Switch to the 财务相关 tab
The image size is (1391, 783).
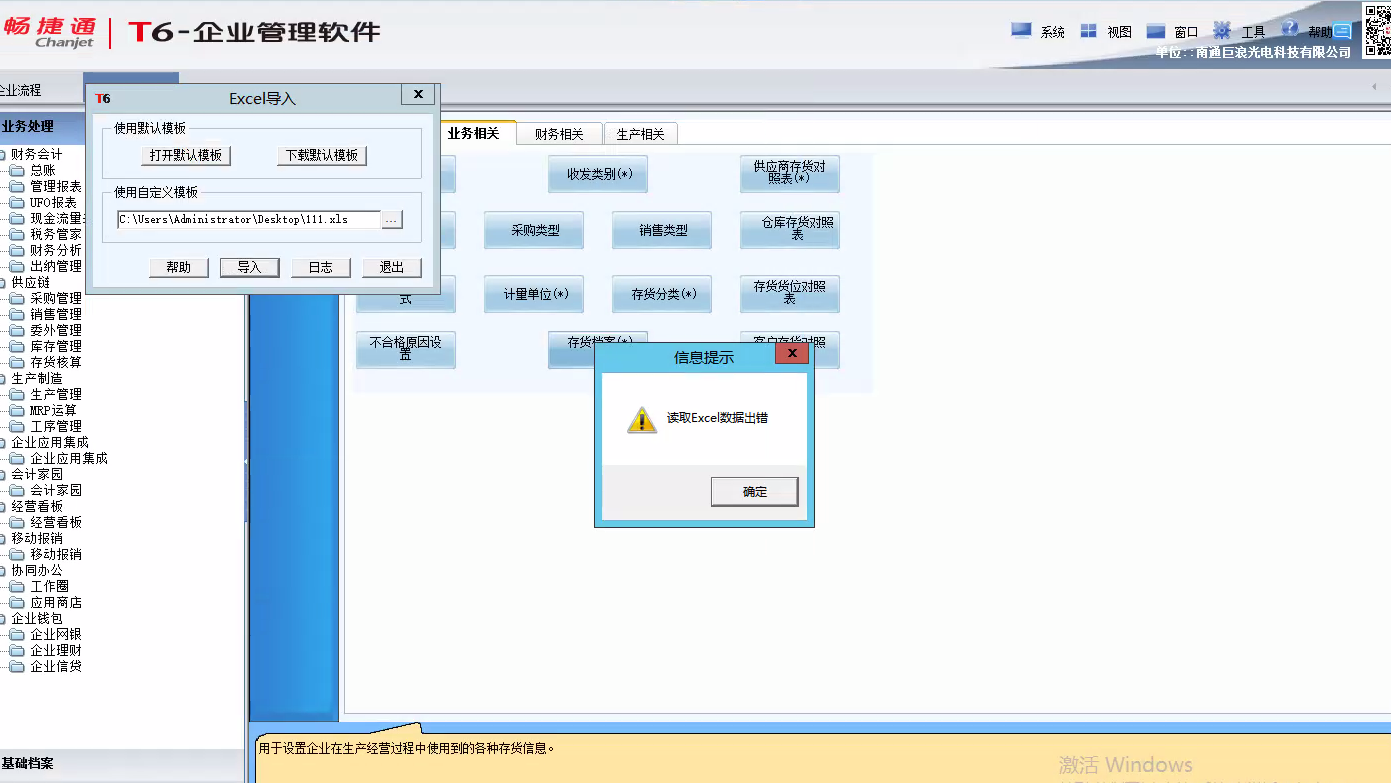[559, 134]
